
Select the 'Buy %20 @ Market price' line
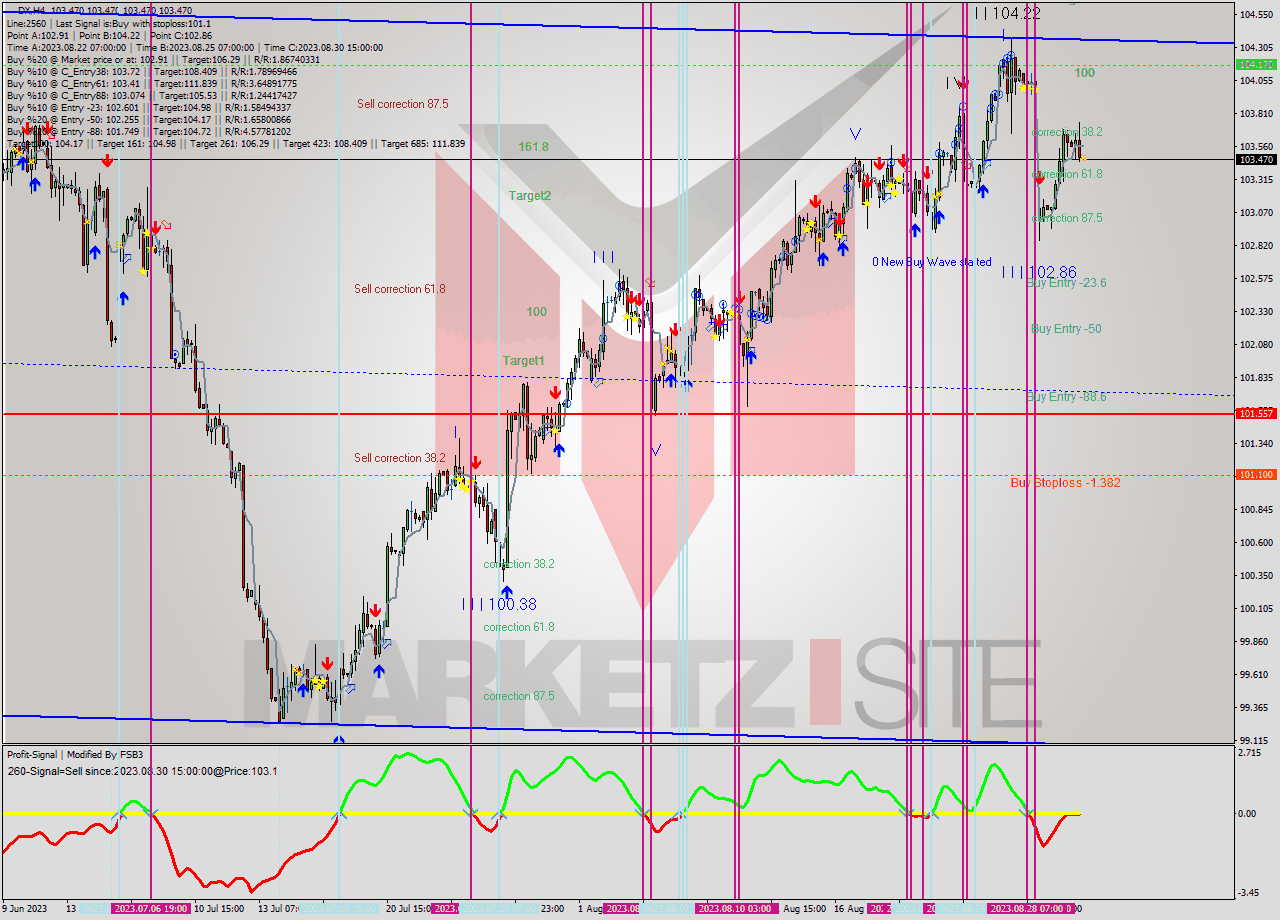[x=163, y=60]
